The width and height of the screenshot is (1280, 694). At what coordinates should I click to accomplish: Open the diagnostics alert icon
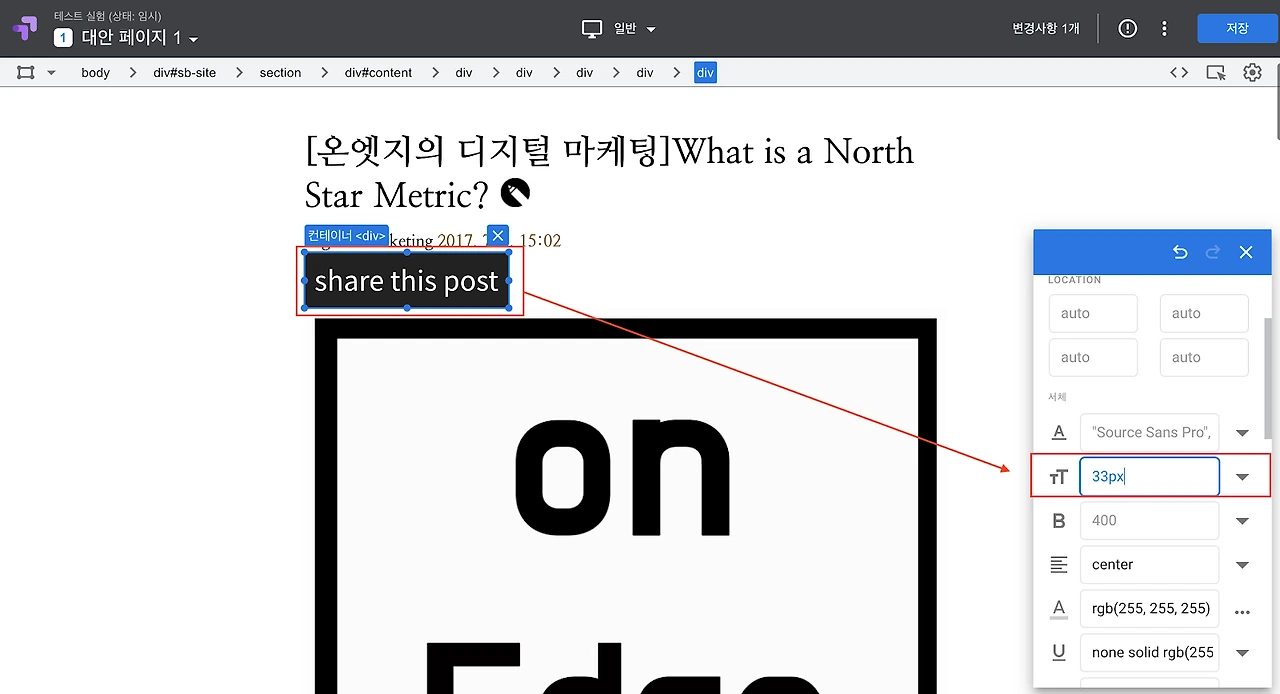[x=1128, y=28]
